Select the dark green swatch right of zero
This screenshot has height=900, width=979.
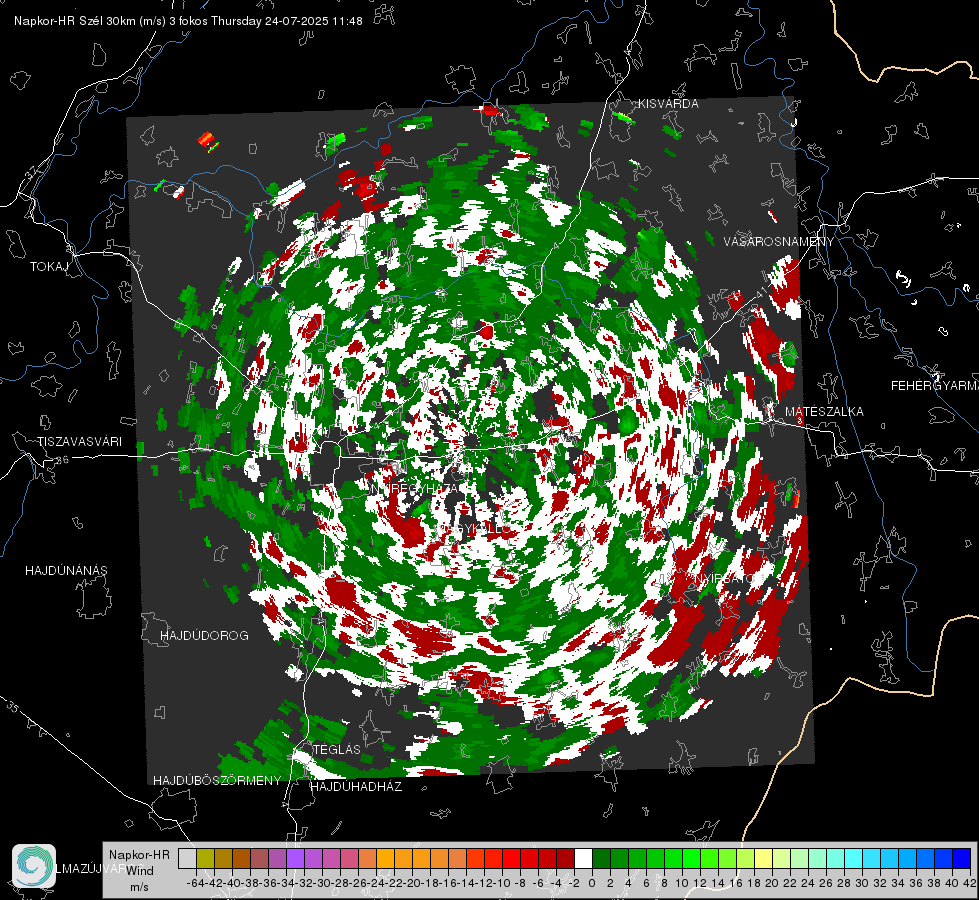pos(601,858)
